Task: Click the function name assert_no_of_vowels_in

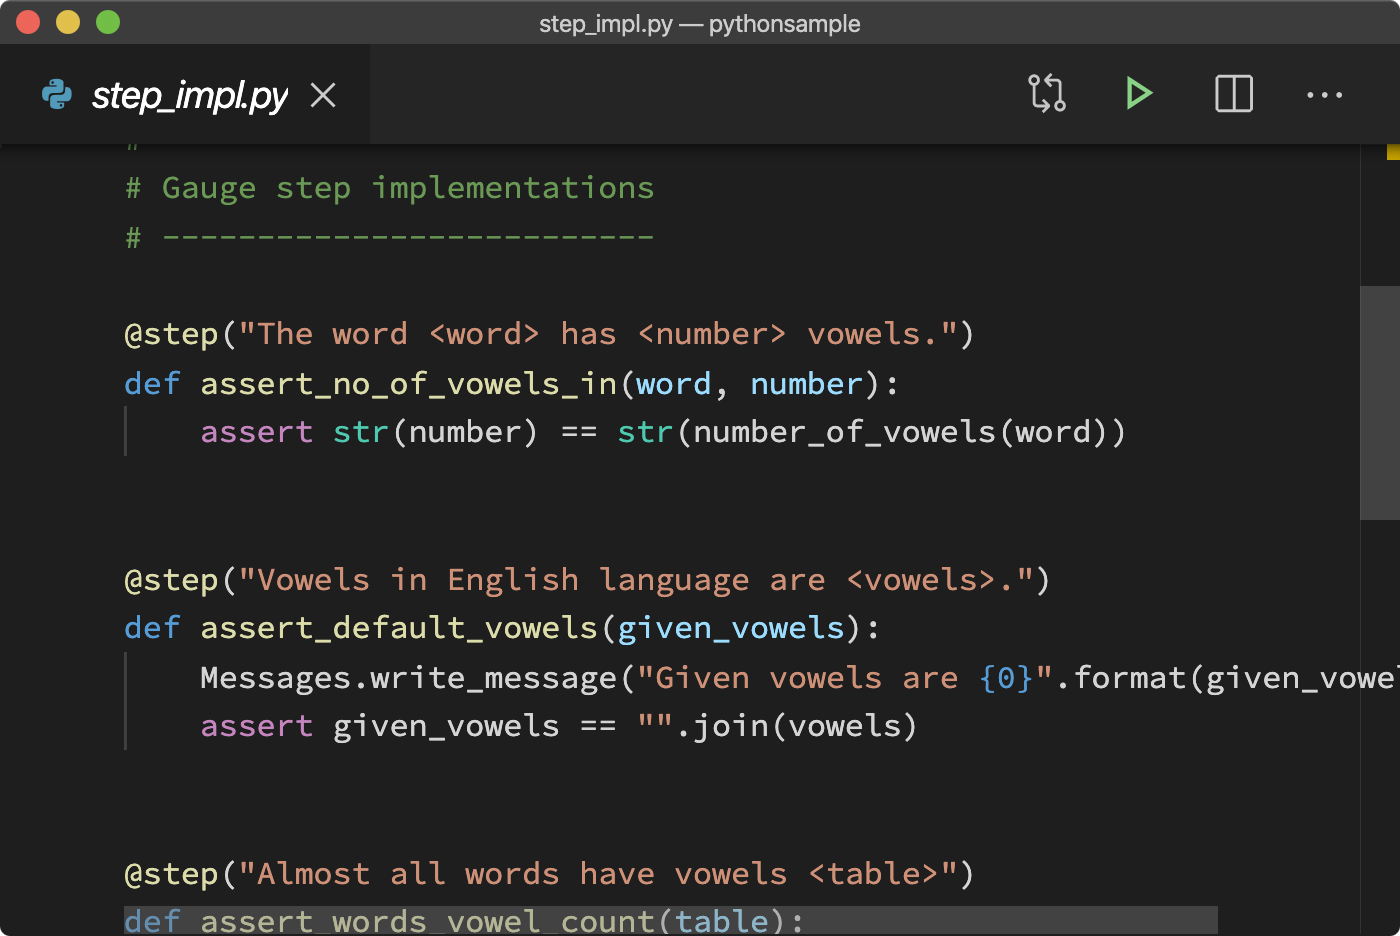Action: click(409, 384)
